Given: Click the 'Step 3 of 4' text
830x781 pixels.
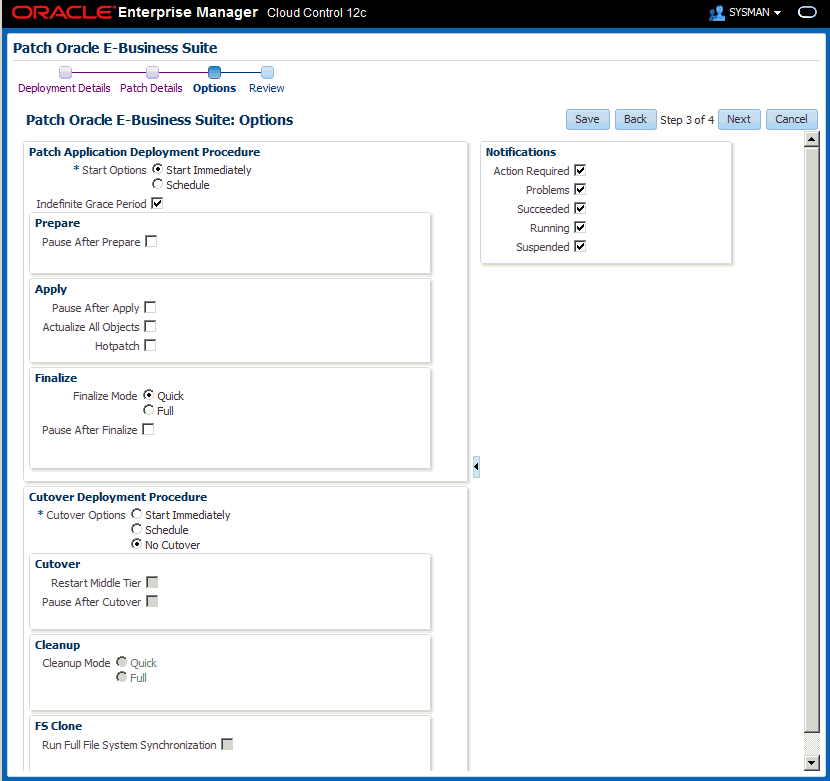Looking at the screenshot, I should pos(687,120).
